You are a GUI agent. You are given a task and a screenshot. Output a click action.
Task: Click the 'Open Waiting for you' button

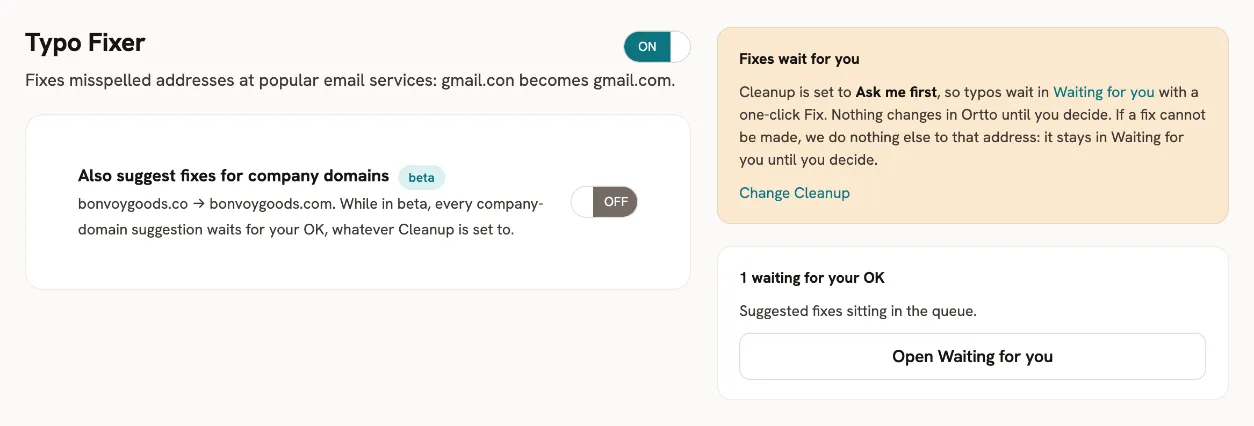point(972,356)
